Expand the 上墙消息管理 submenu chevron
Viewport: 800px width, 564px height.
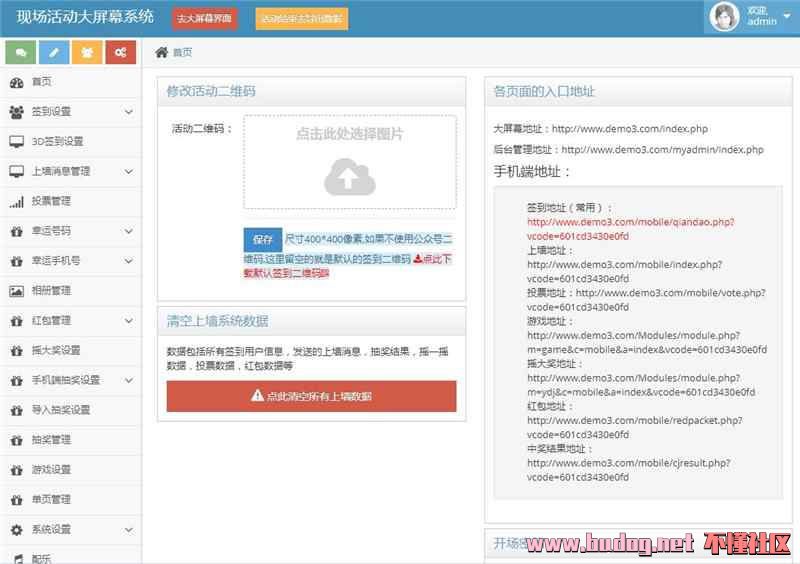(x=129, y=172)
